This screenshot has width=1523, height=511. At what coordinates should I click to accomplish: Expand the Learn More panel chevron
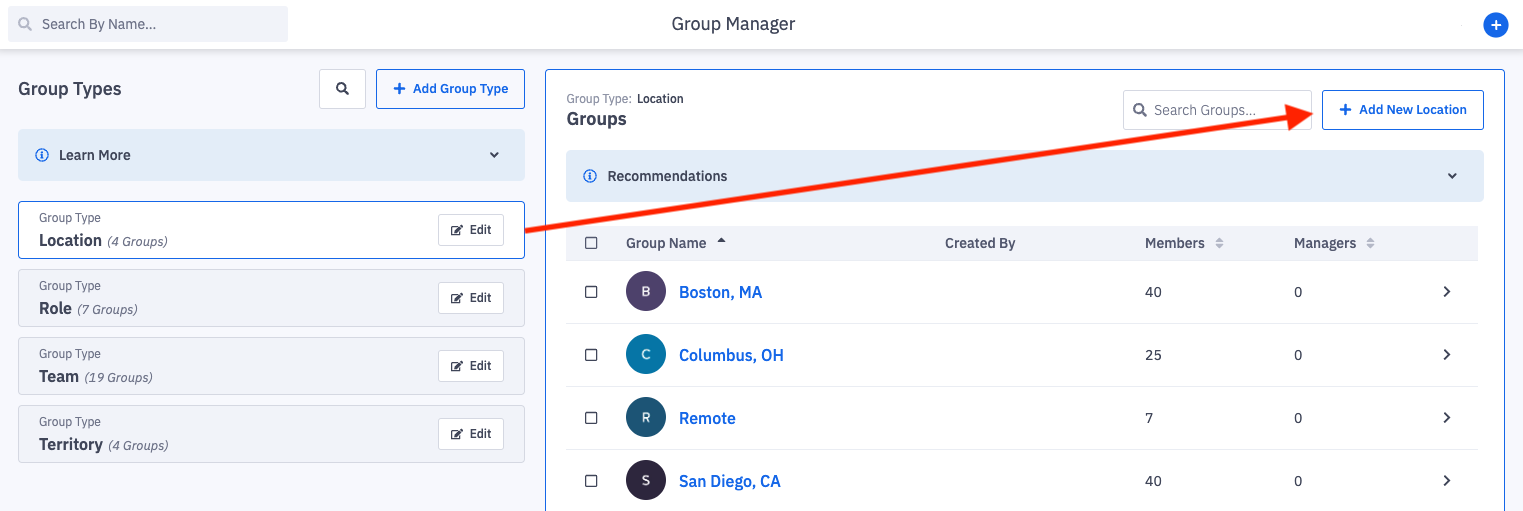494,155
